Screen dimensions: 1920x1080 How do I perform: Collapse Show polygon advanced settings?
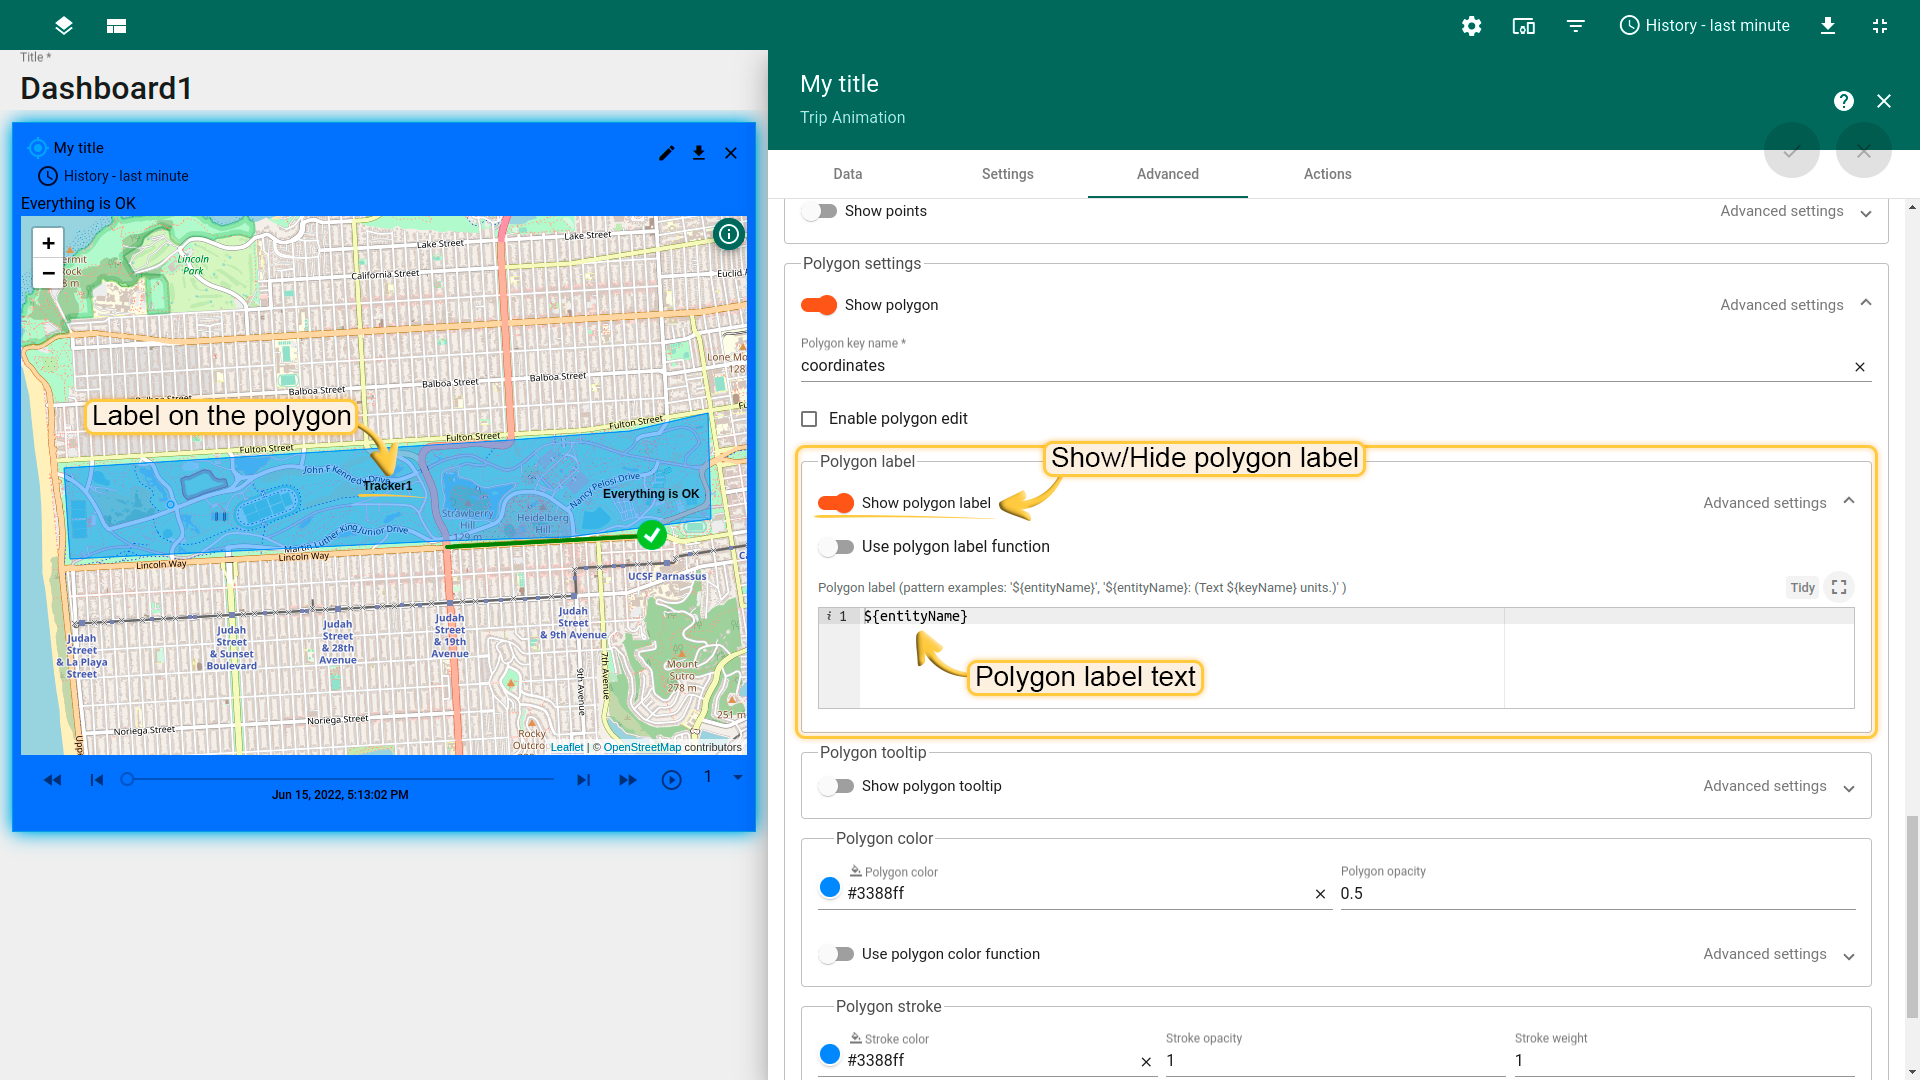(1796, 305)
